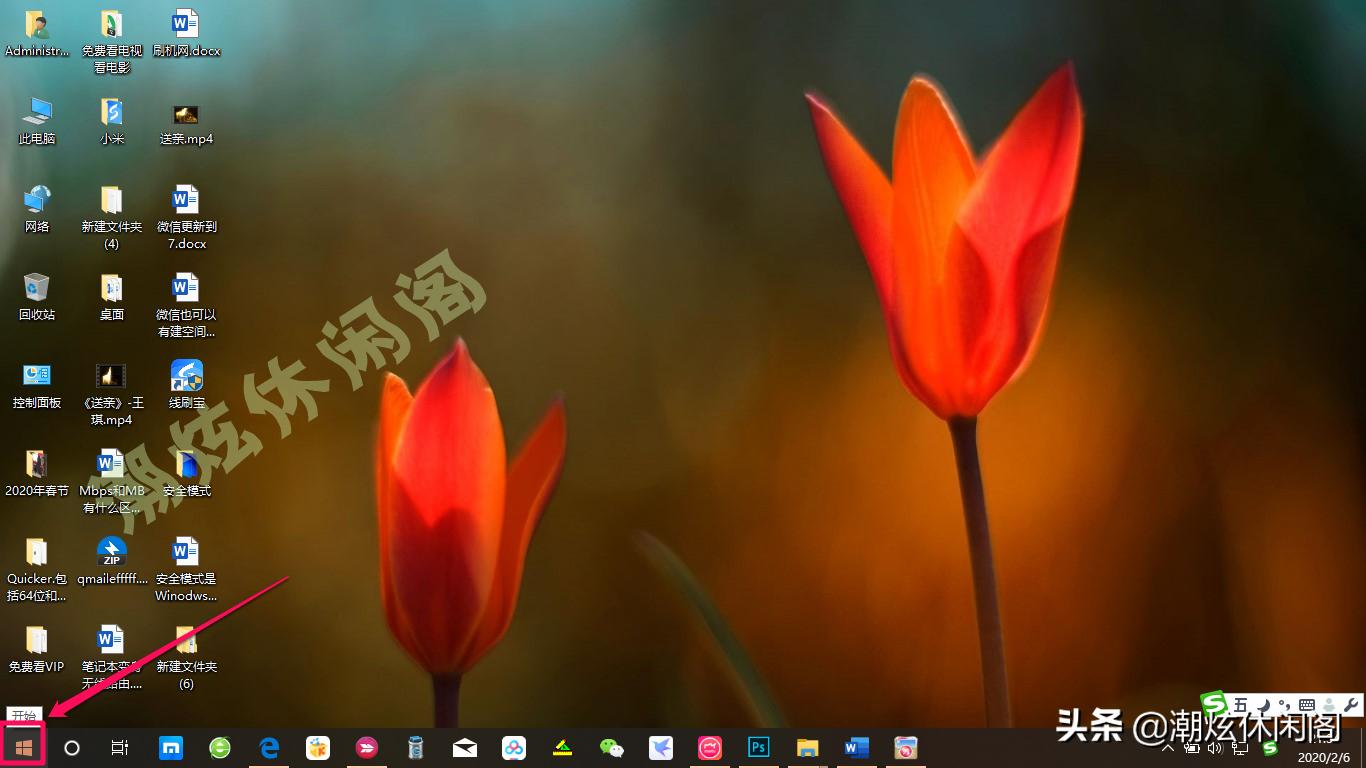The height and width of the screenshot is (768, 1366).
Task: Click the Cortana search circle
Action: click(70, 747)
